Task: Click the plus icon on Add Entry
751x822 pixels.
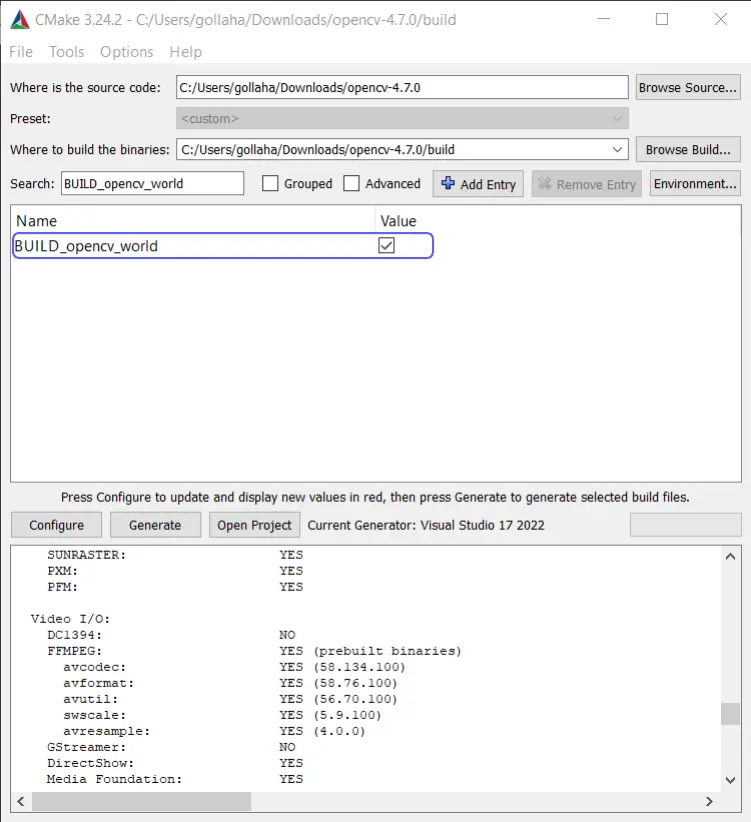Action: (x=448, y=183)
